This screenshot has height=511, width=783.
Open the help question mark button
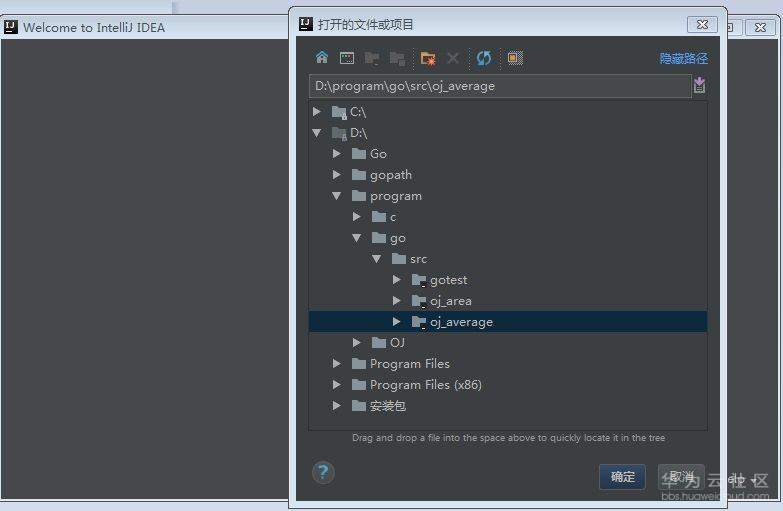click(323, 472)
